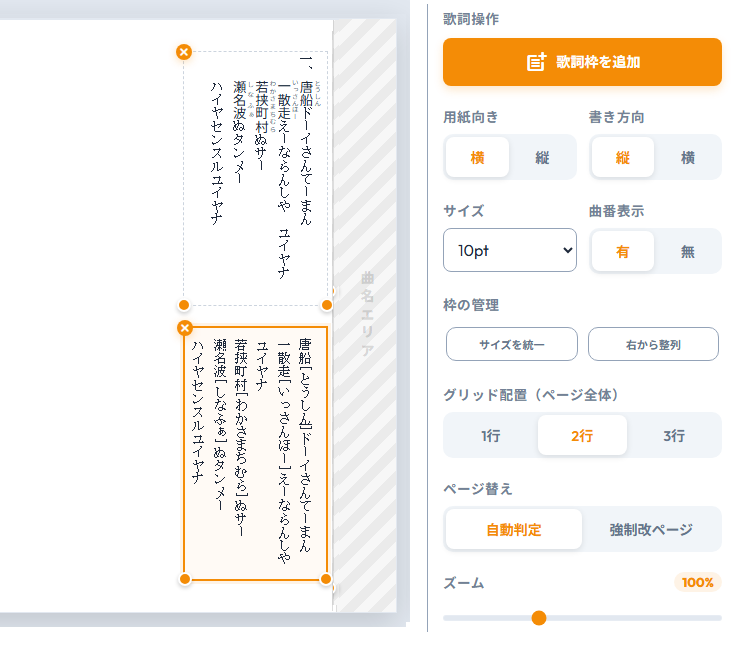Click the 曲名エリア striped area
The width and height of the screenshot is (741, 648).
[365, 315]
